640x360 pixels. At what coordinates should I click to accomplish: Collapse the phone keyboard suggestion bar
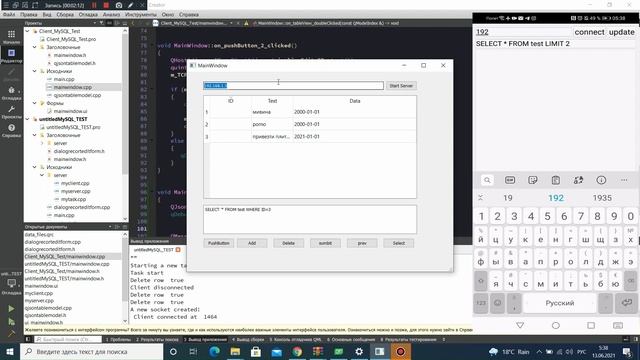481,198
